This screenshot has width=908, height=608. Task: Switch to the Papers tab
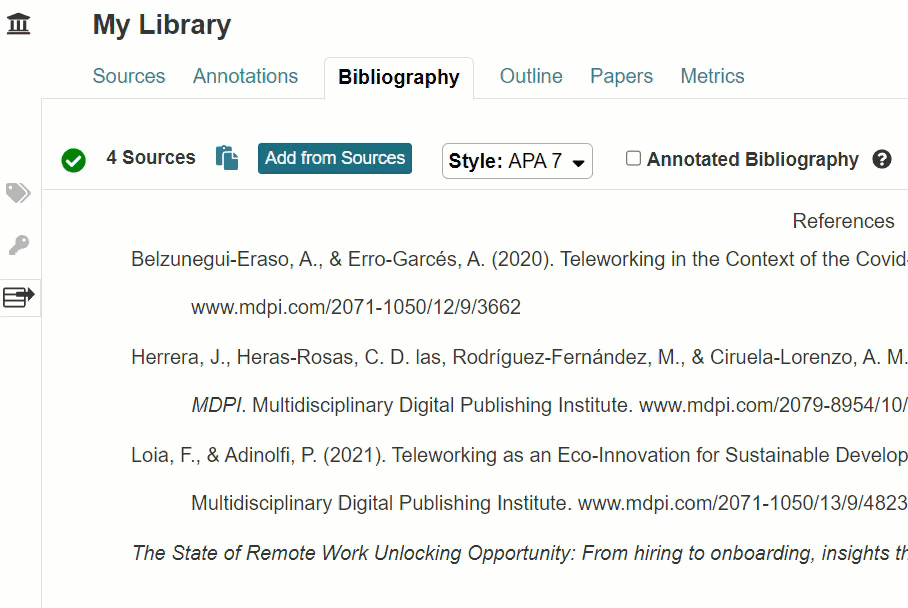click(x=621, y=76)
